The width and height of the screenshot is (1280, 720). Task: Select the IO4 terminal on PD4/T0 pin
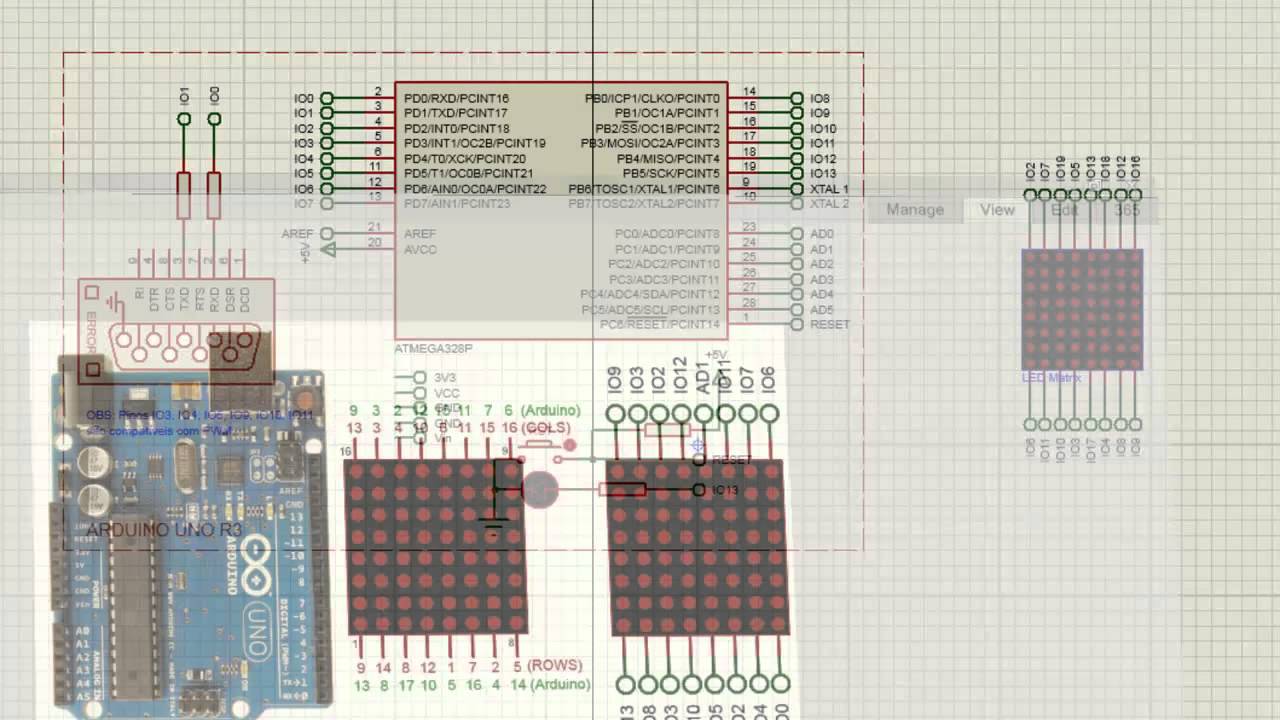[x=326, y=158]
